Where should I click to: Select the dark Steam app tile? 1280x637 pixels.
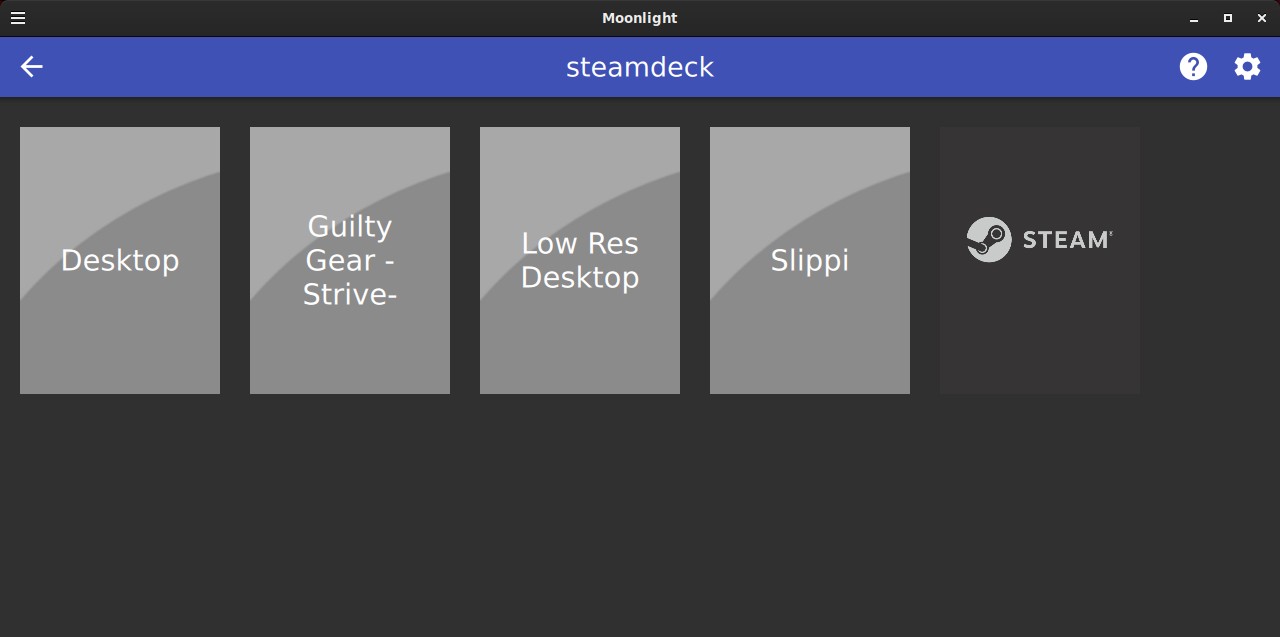pos(1040,260)
